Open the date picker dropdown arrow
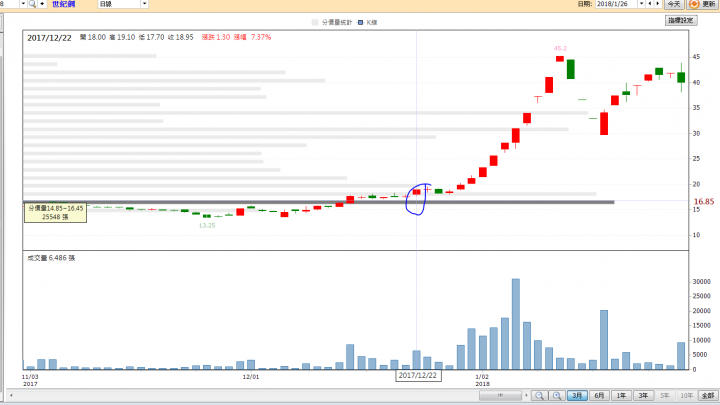This screenshot has height=405, width=720. click(x=641, y=4)
